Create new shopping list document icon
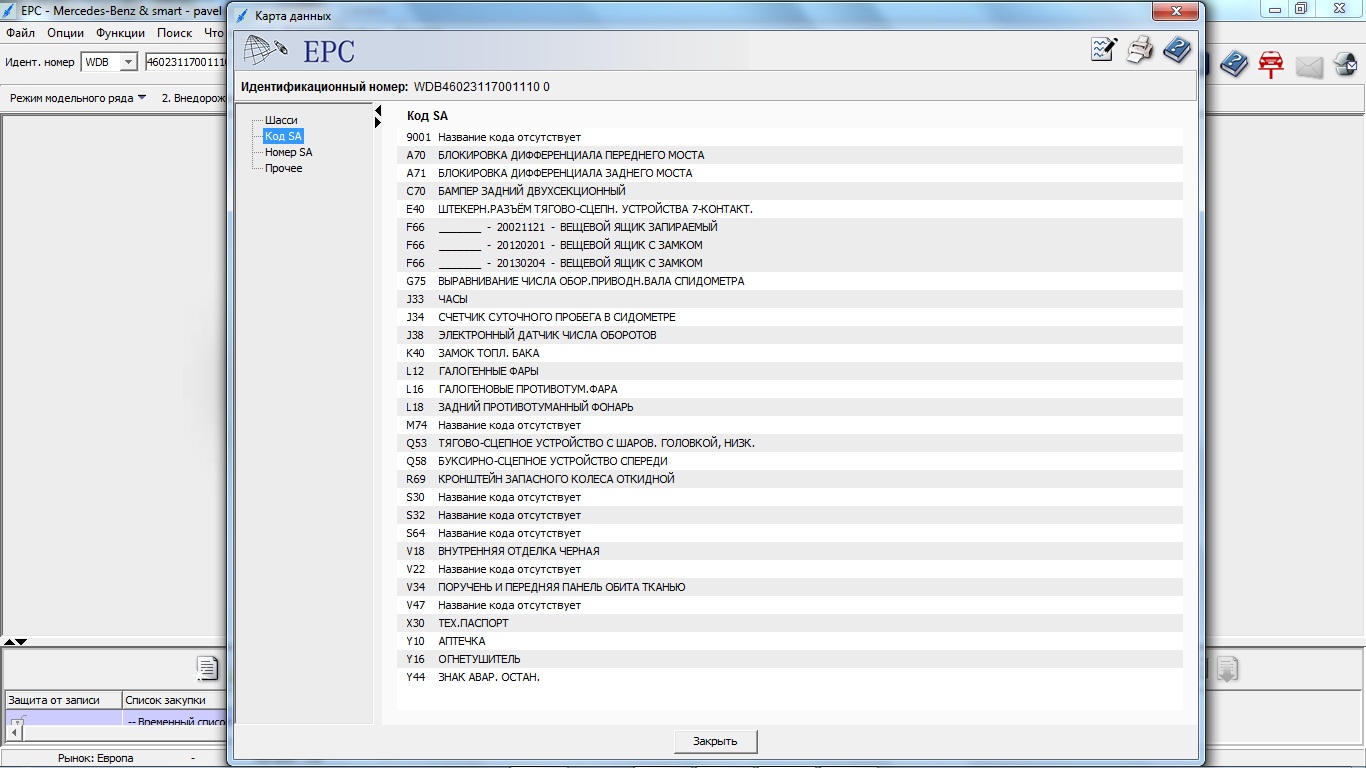The width and height of the screenshot is (1366, 768). (207, 668)
